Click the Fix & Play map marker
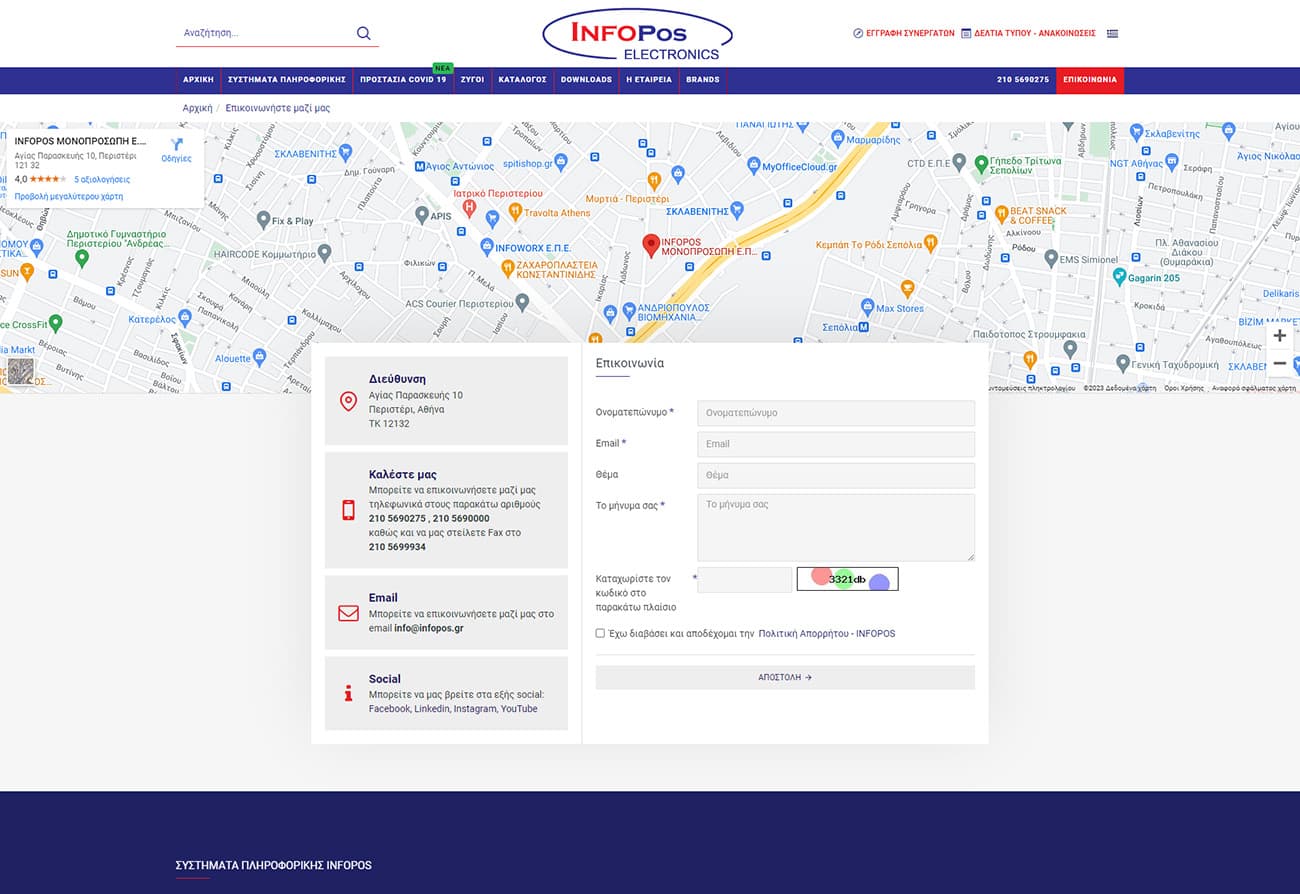The width and height of the screenshot is (1300, 894). tap(263, 219)
